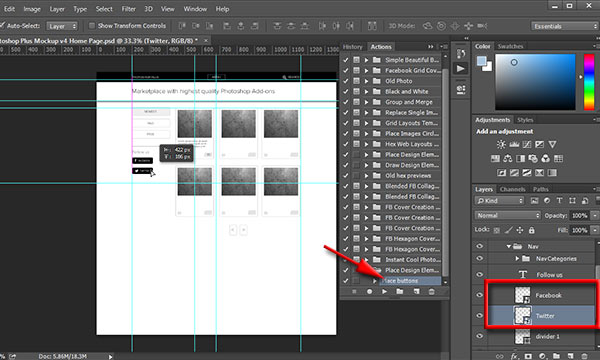Image resolution: width=600 pixels, height=360 pixels.
Task: Switch to the Channels tab
Action: (512, 189)
